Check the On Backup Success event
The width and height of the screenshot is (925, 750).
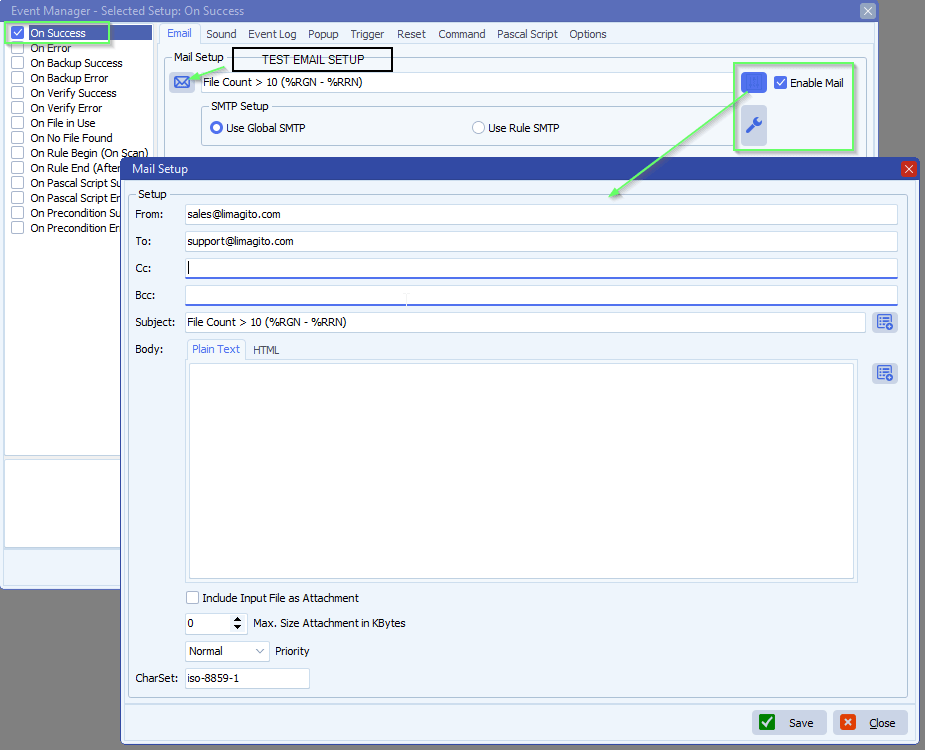[x=18, y=63]
